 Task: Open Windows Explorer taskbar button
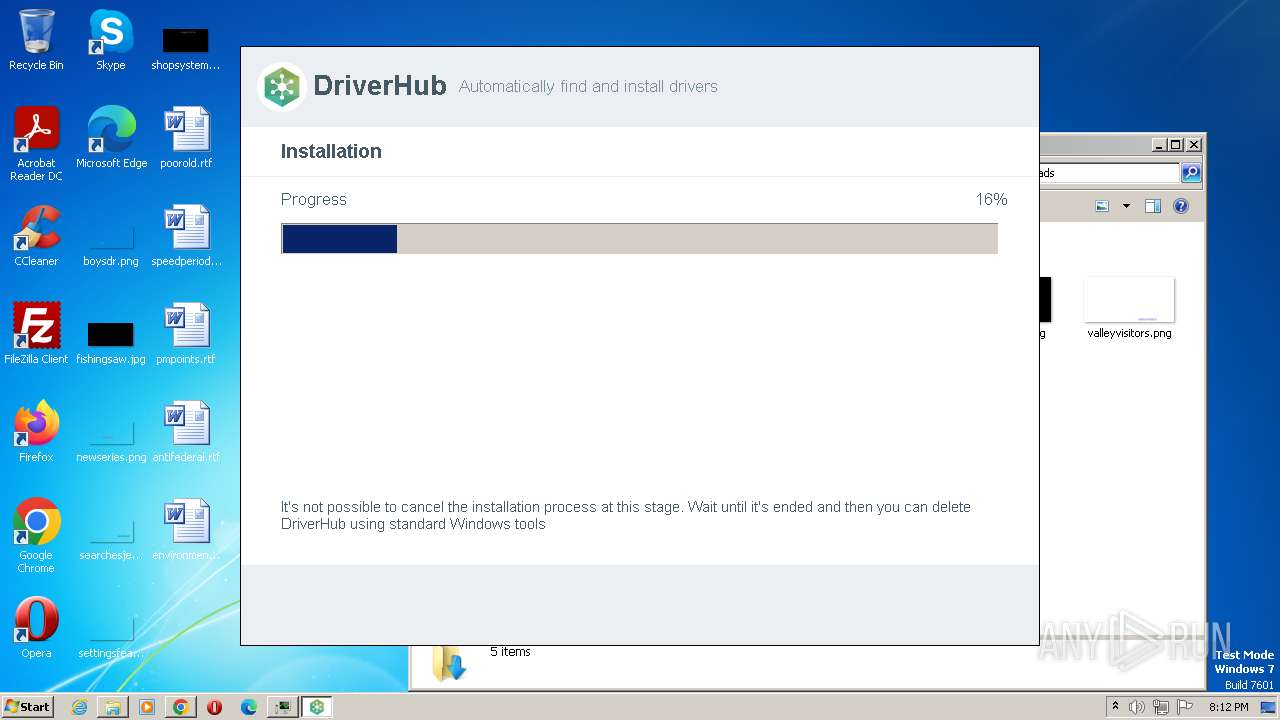(113, 707)
